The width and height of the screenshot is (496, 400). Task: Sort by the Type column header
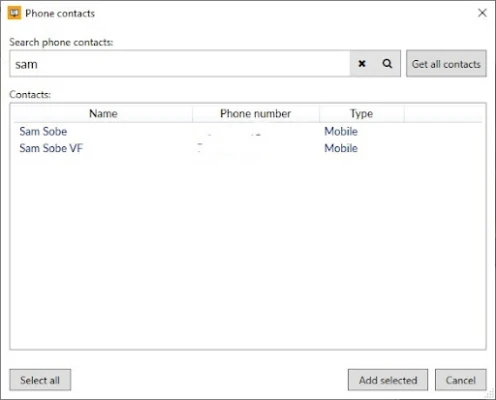tap(362, 114)
